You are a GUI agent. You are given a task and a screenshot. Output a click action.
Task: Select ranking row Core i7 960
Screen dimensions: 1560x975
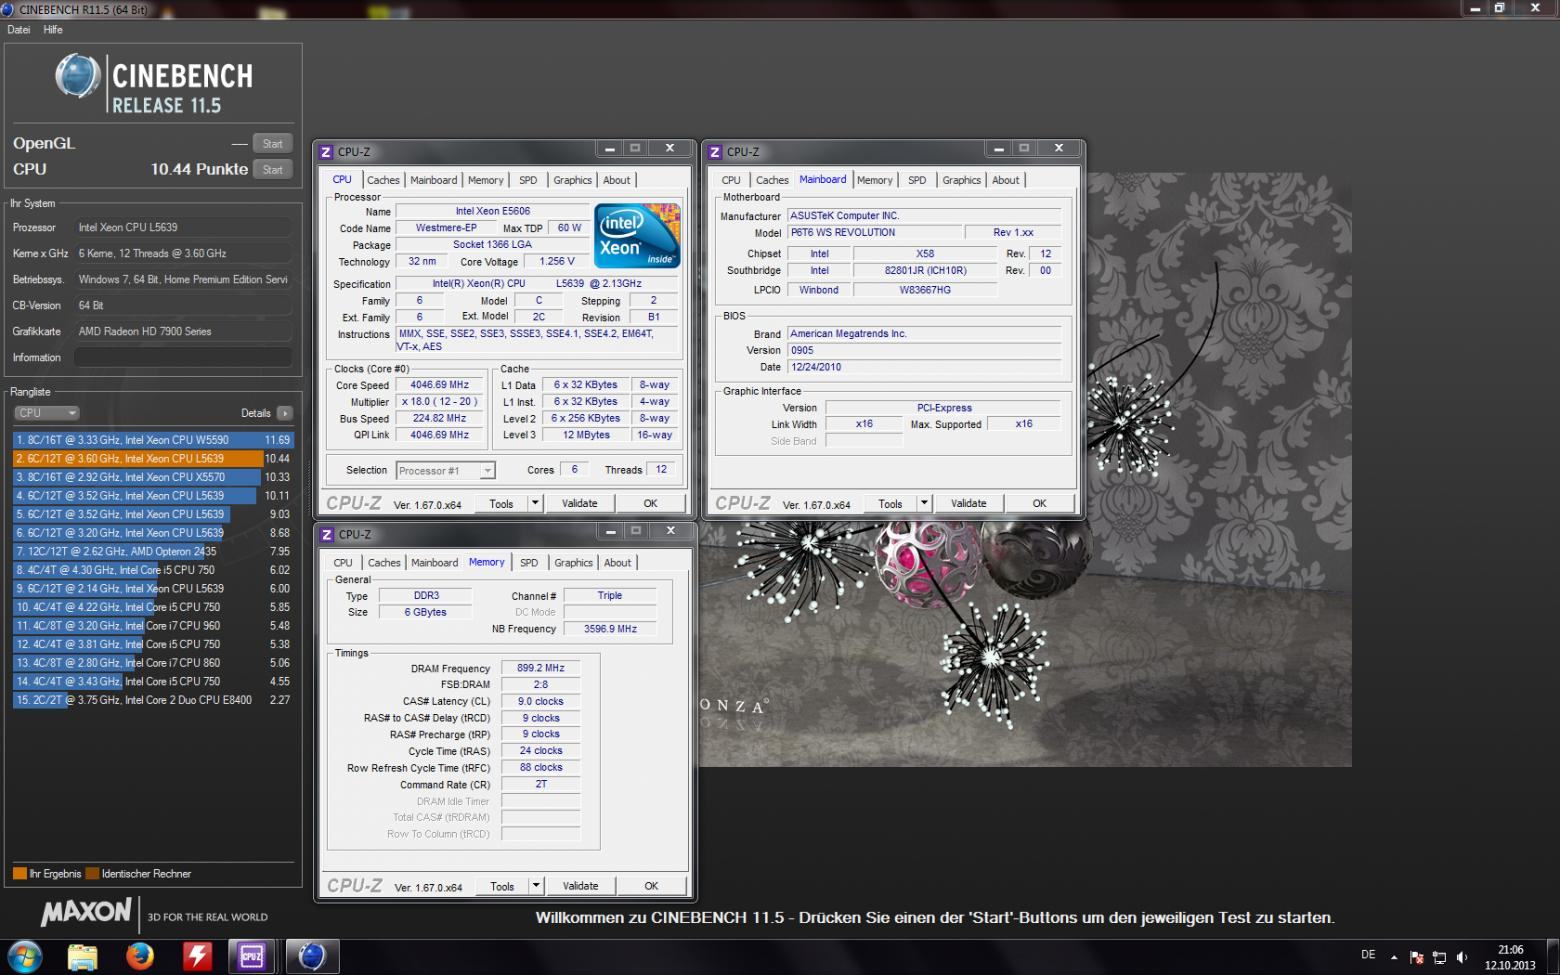153,625
